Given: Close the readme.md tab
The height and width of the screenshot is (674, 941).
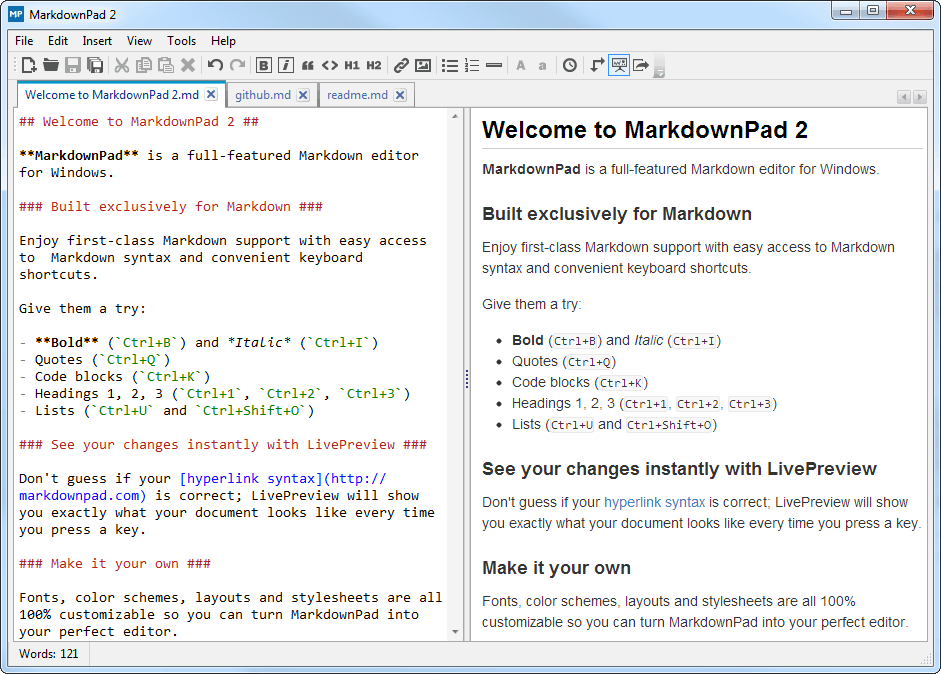Looking at the screenshot, I should (x=401, y=94).
